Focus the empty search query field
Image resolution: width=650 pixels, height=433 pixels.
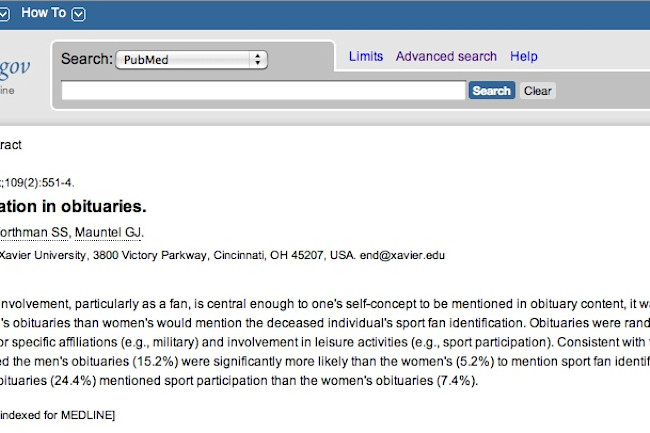pos(263,90)
